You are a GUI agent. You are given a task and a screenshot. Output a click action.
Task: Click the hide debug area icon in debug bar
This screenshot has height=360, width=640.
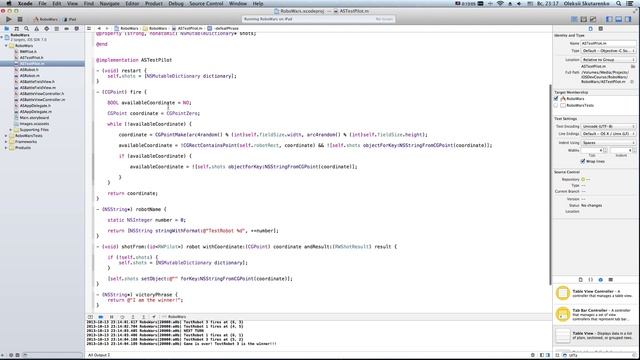point(90,317)
